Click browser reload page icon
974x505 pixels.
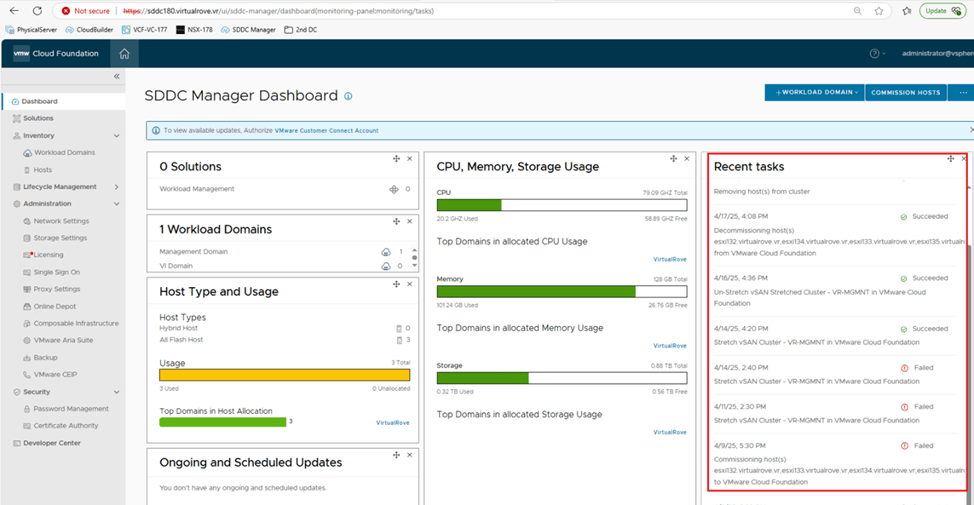pos(37,11)
